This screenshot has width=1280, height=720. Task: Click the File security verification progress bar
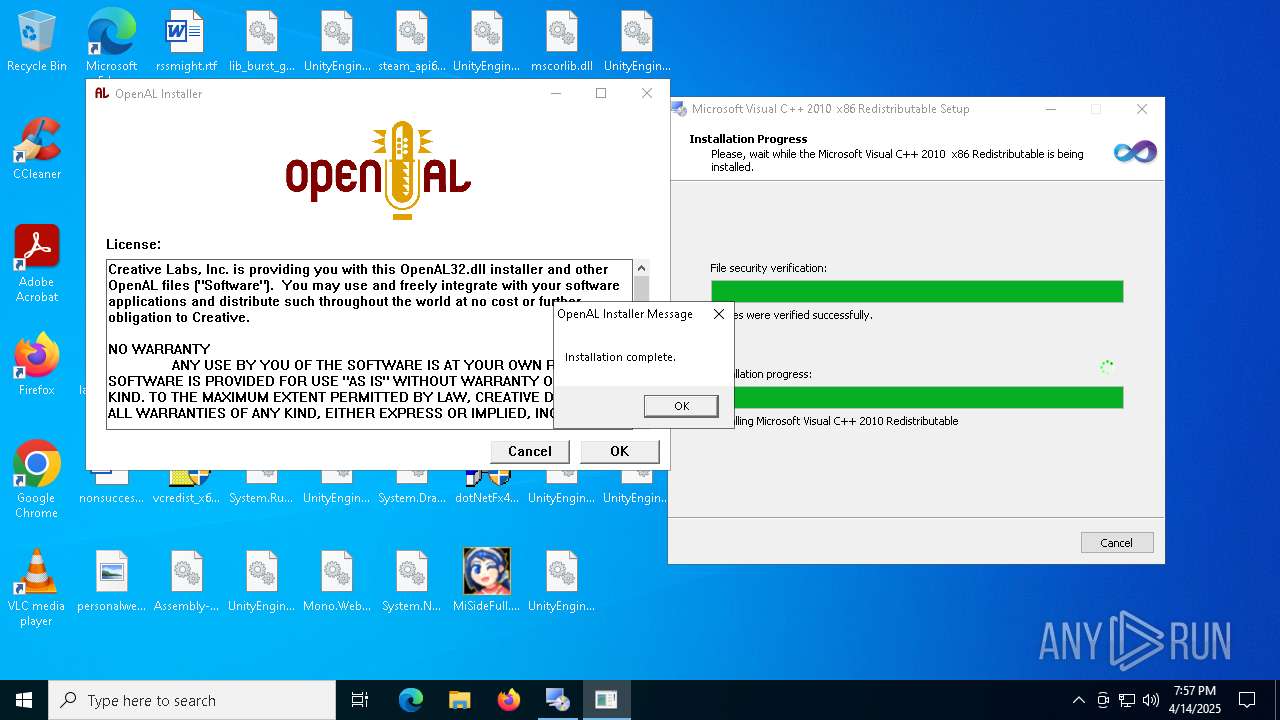917,291
